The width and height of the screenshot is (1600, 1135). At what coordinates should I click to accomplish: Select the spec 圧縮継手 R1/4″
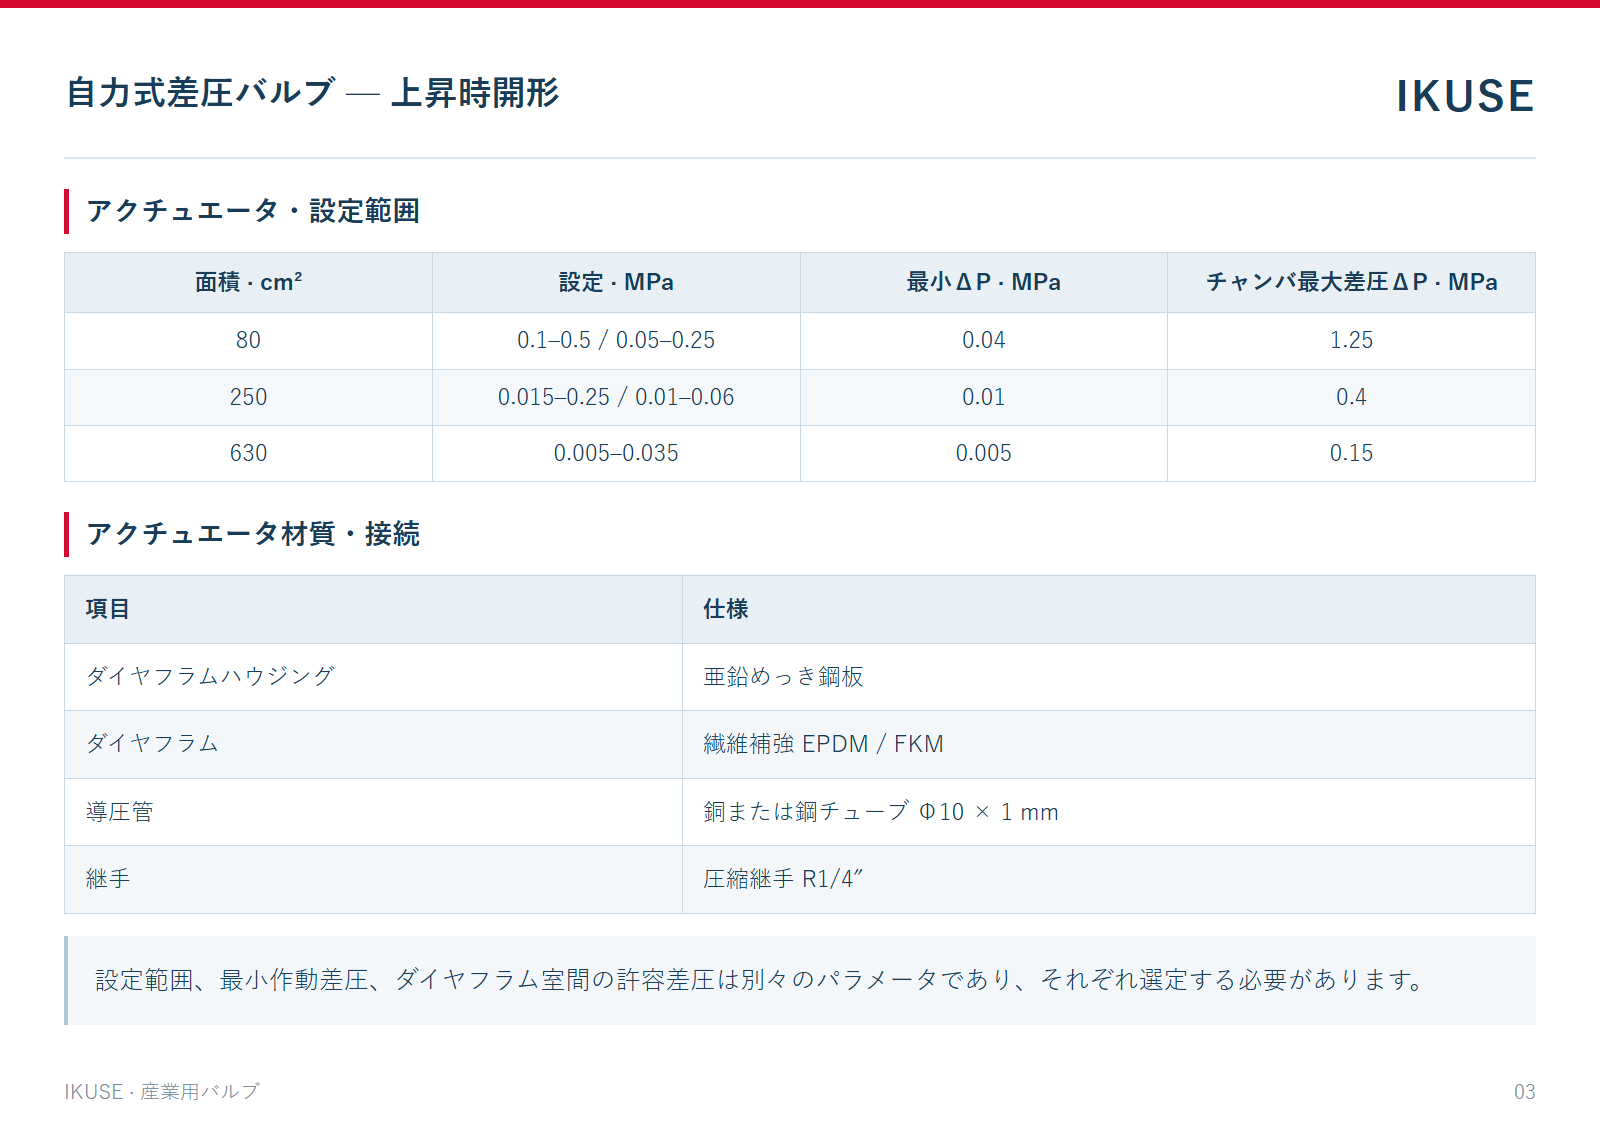(x=783, y=879)
